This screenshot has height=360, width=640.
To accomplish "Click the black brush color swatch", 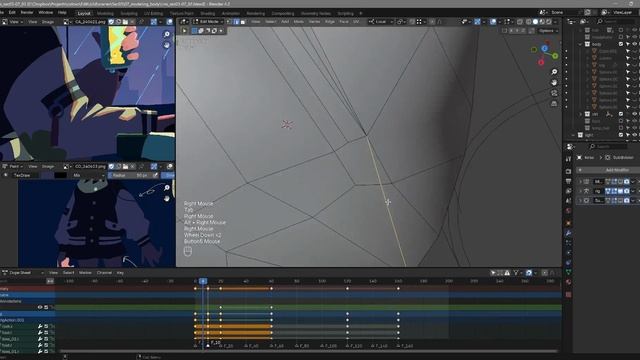I will [60, 175].
